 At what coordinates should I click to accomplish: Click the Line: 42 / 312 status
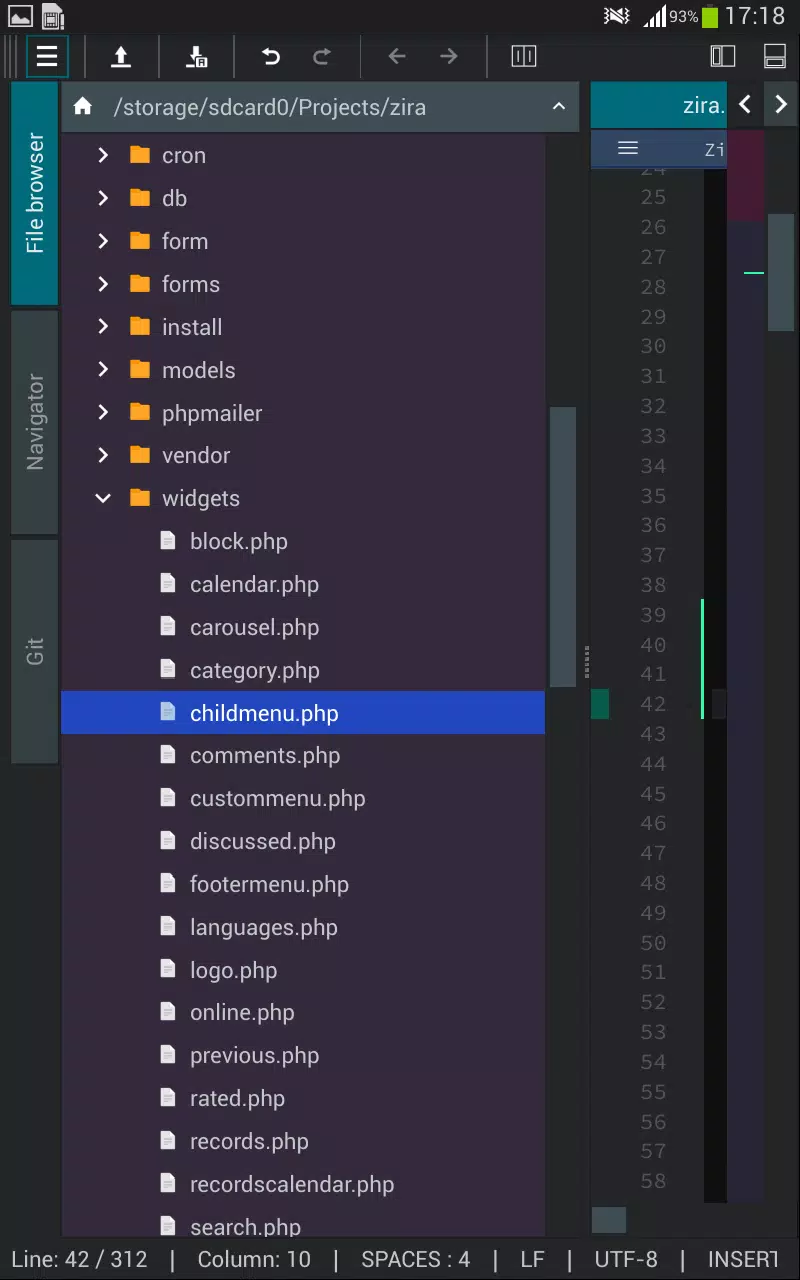80,1259
